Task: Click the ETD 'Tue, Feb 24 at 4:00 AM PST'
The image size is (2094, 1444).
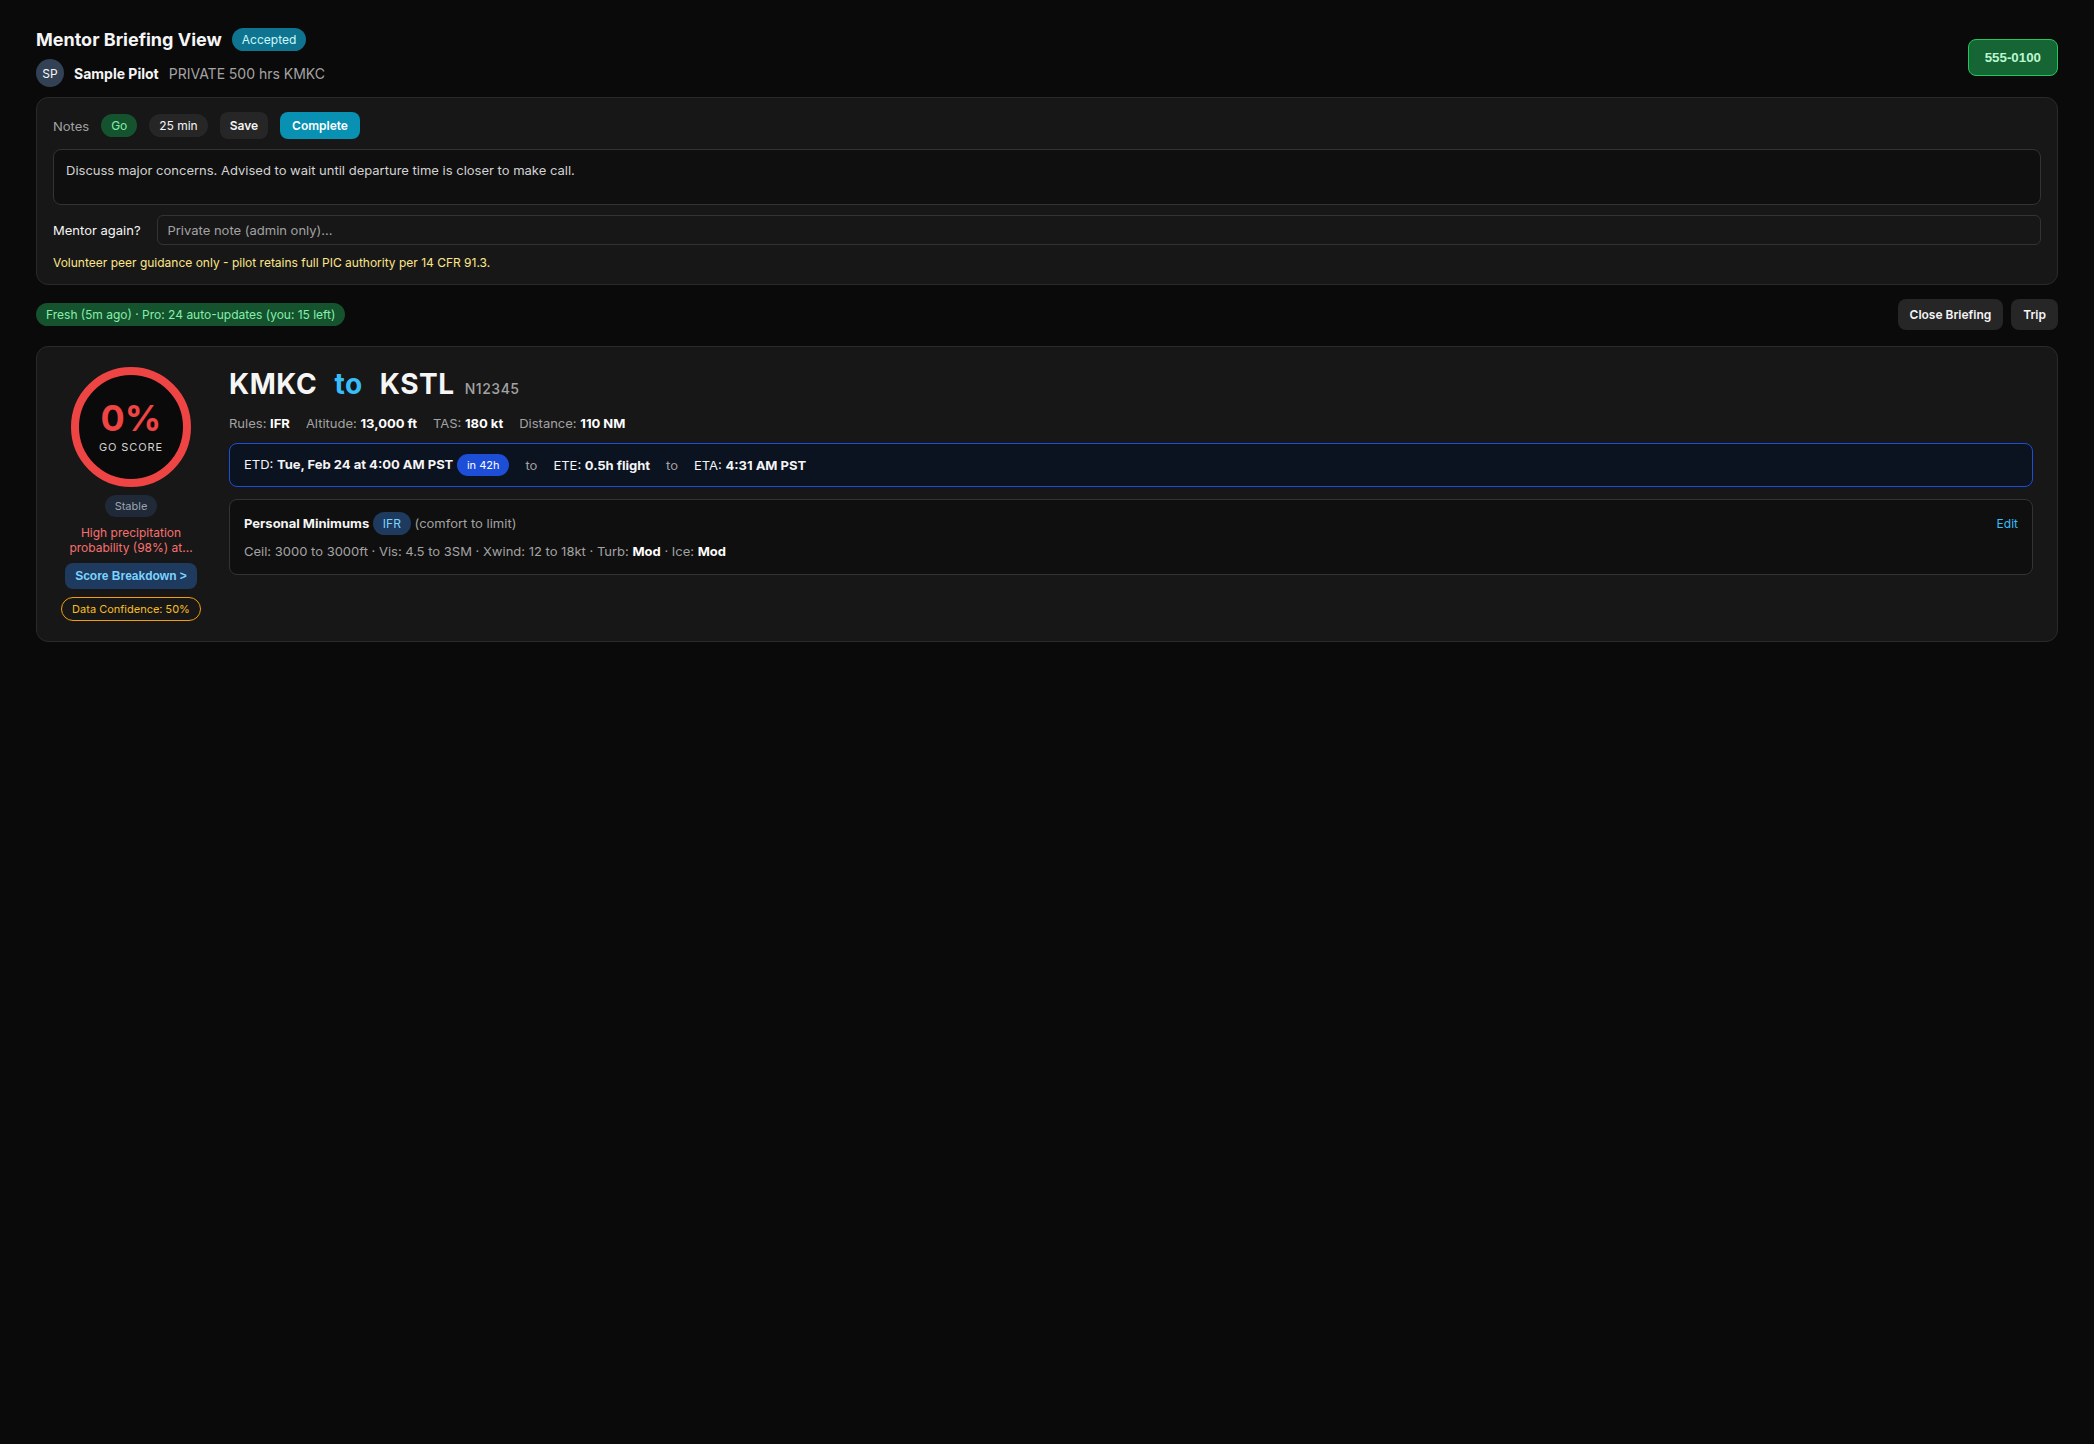Action: (x=365, y=465)
